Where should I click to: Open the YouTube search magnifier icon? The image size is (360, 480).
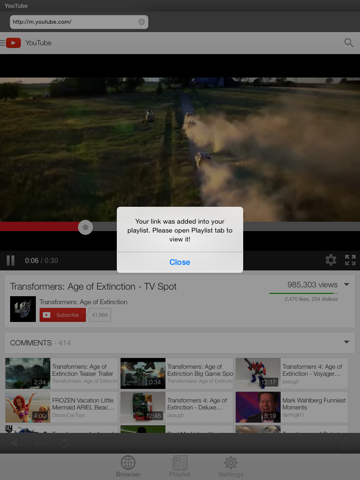click(348, 43)
